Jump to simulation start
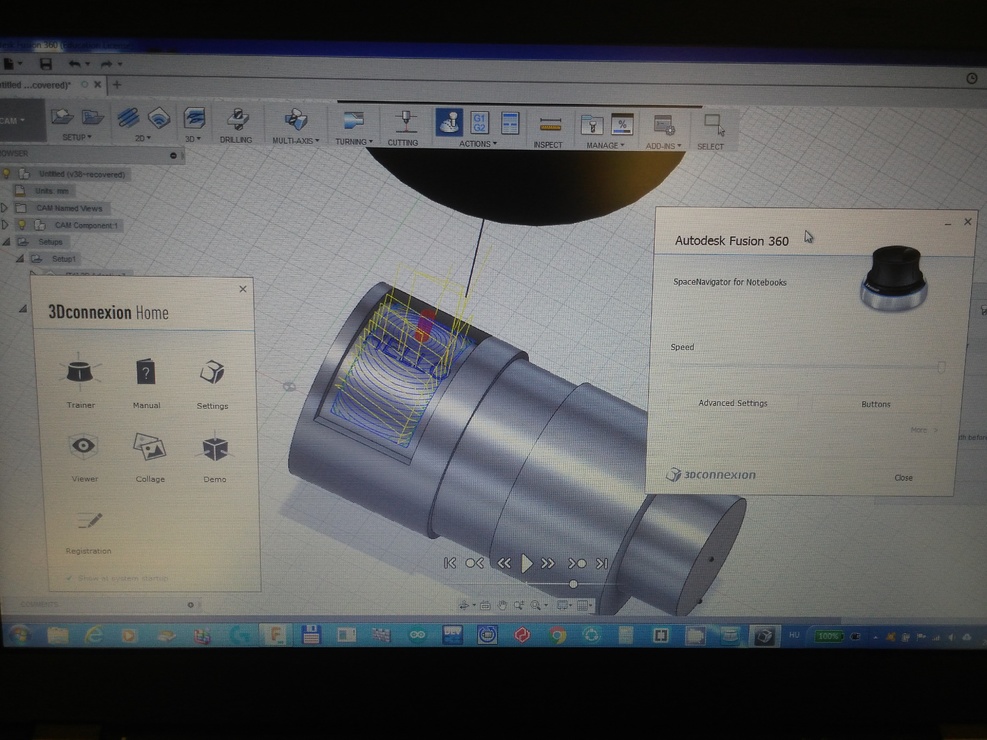The width and height of the screenshot is (987, 740). 450,563
